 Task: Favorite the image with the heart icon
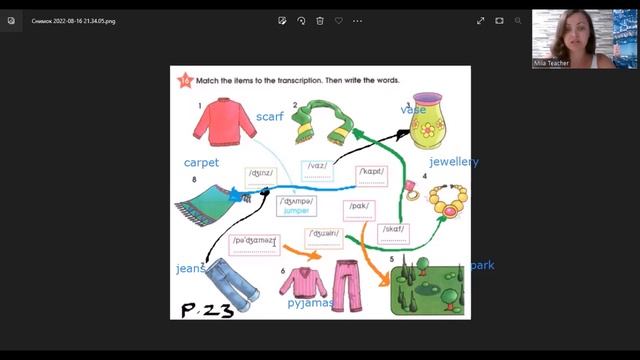(339, 21)
